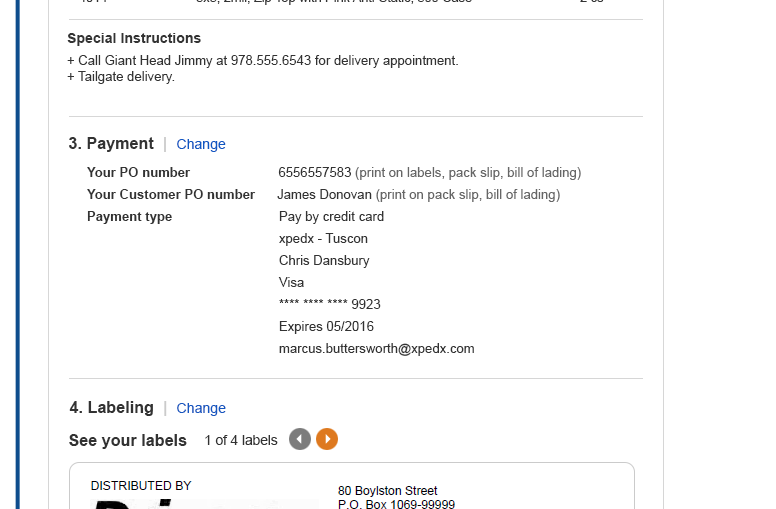Click the DISTRIBUTED BY label preview
The height and width of the screenshot is (509, 776).
(x=141, y=486)
